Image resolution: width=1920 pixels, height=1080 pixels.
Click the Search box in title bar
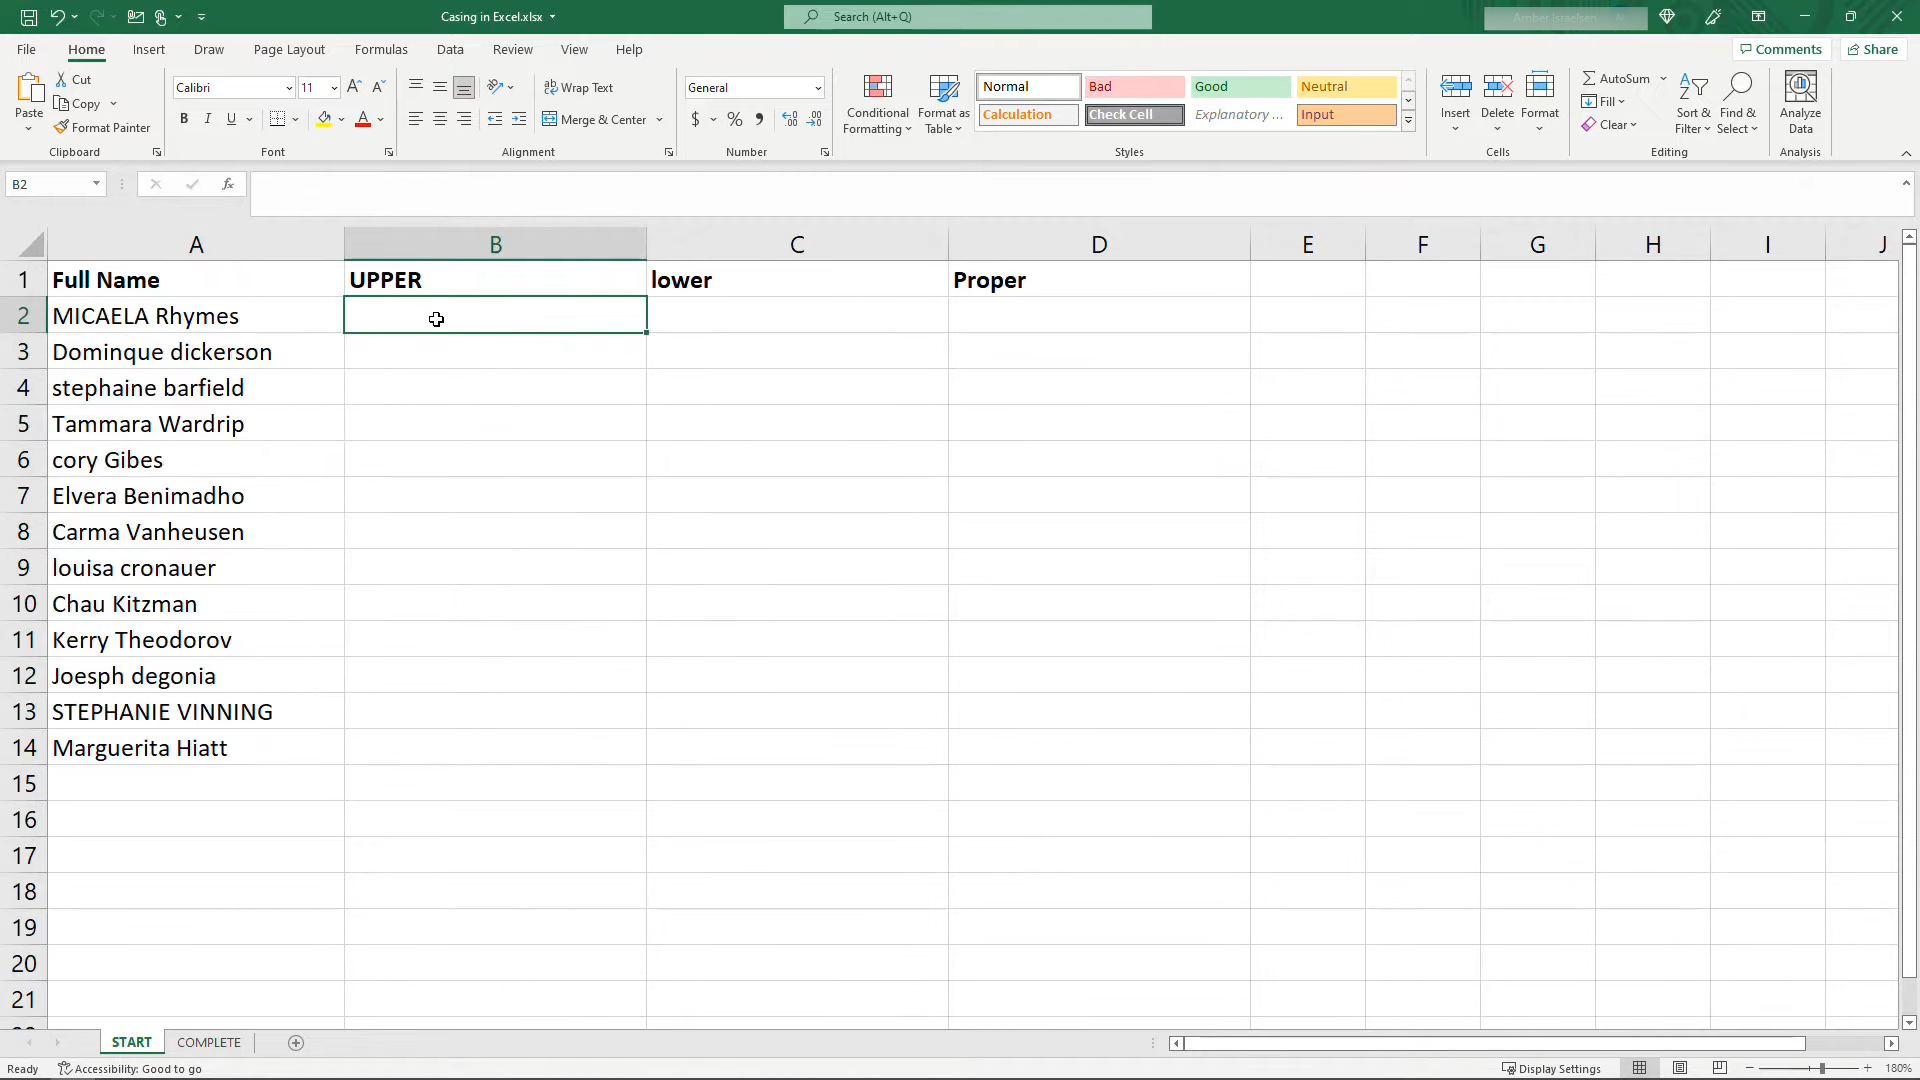coord(967,17)
